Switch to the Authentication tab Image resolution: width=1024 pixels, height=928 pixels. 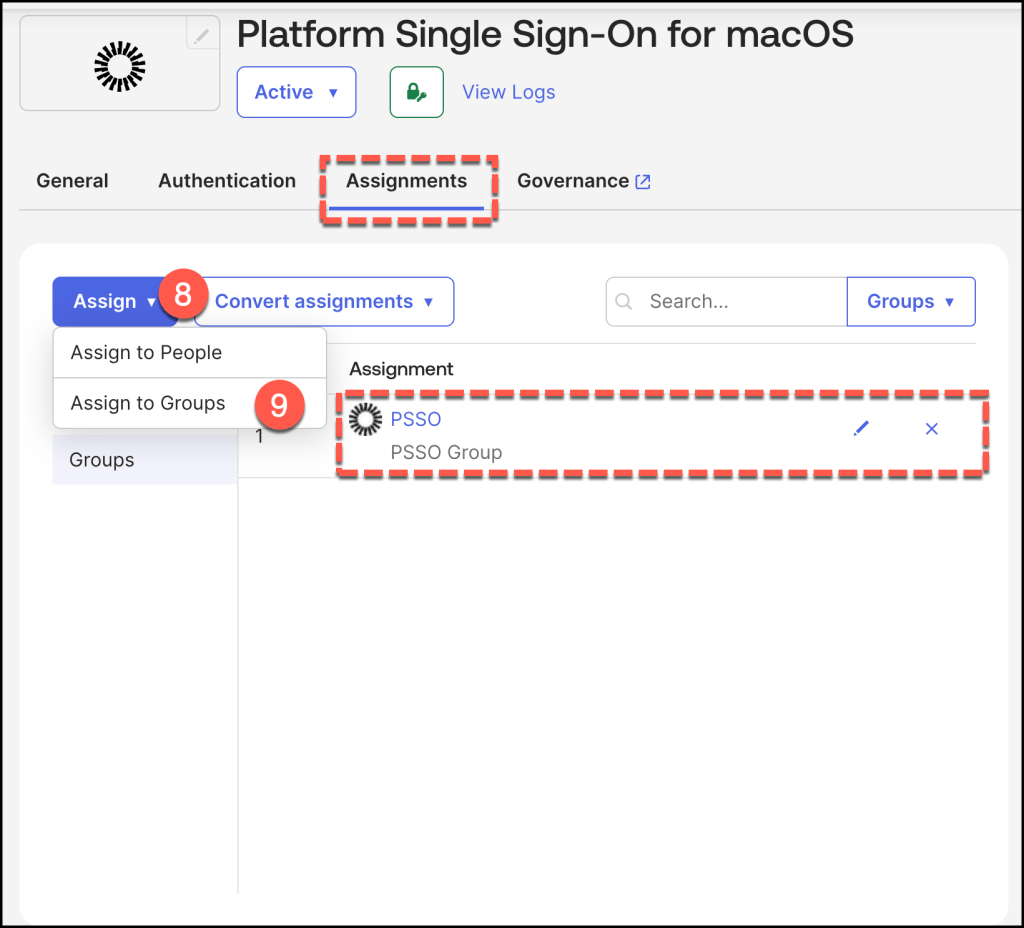[227, 181]
